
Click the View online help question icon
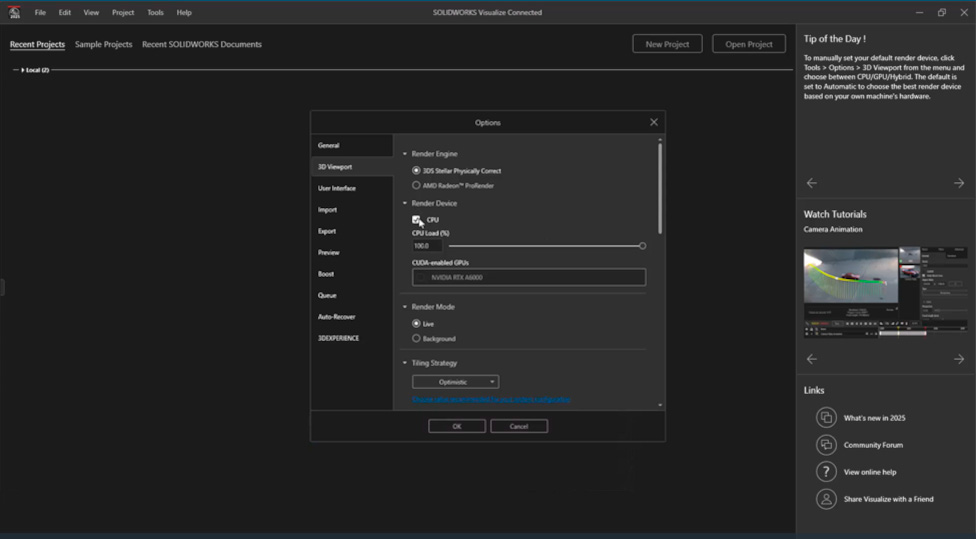click(826, 472)
